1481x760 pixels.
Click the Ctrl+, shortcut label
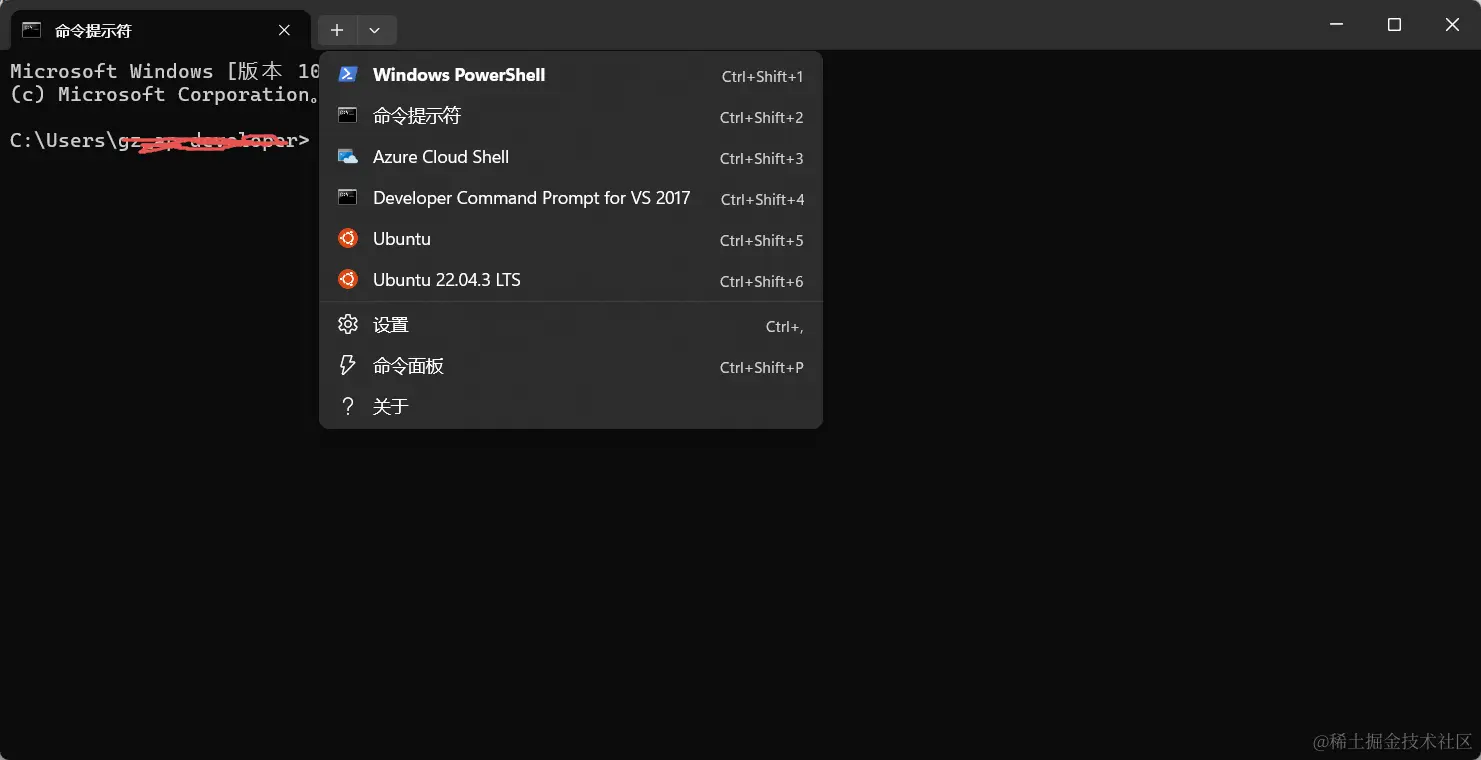coord(784,326)
